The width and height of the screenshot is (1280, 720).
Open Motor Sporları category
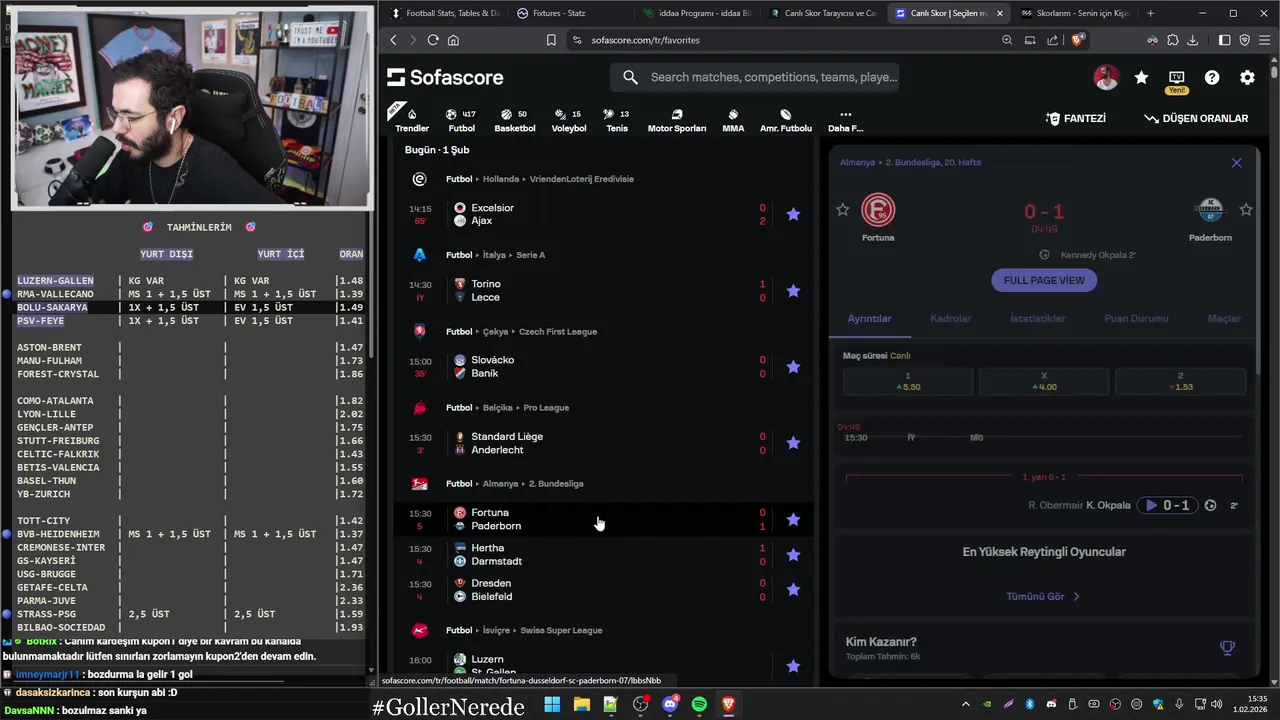[x=677, y=120]
